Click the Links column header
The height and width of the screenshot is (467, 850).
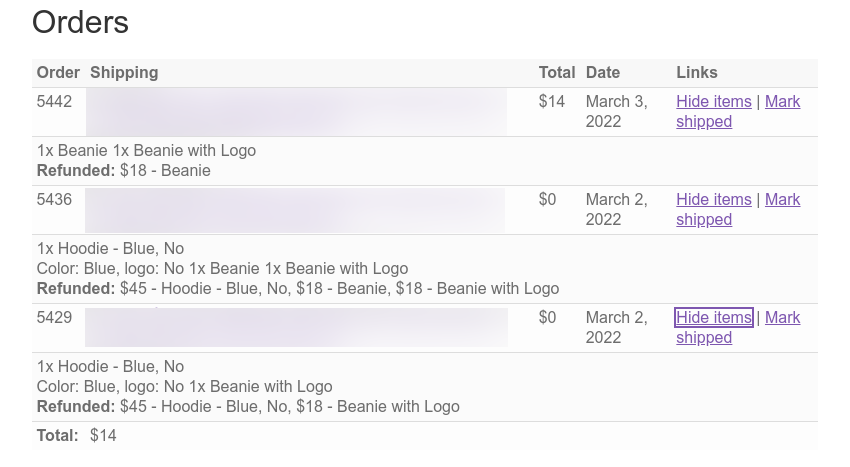click(697, 73)
